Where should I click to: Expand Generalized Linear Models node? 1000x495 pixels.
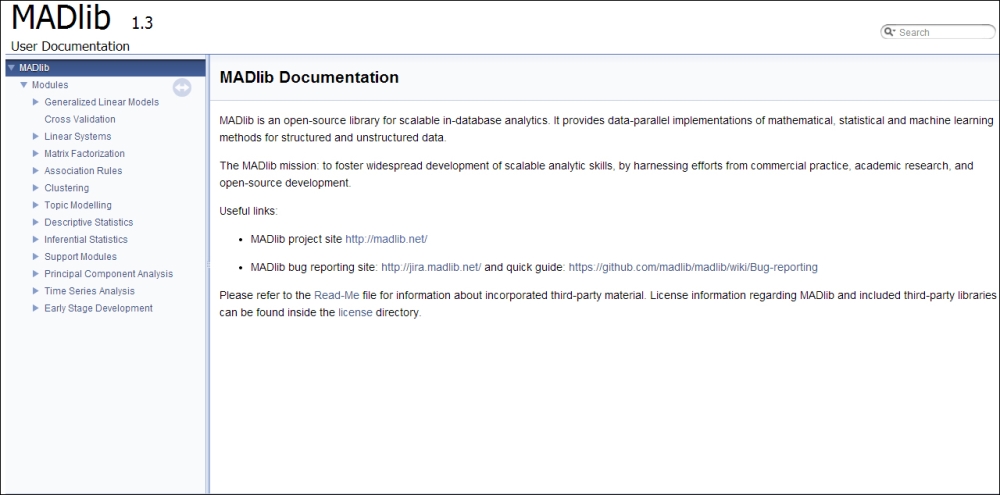click(36, 102)
